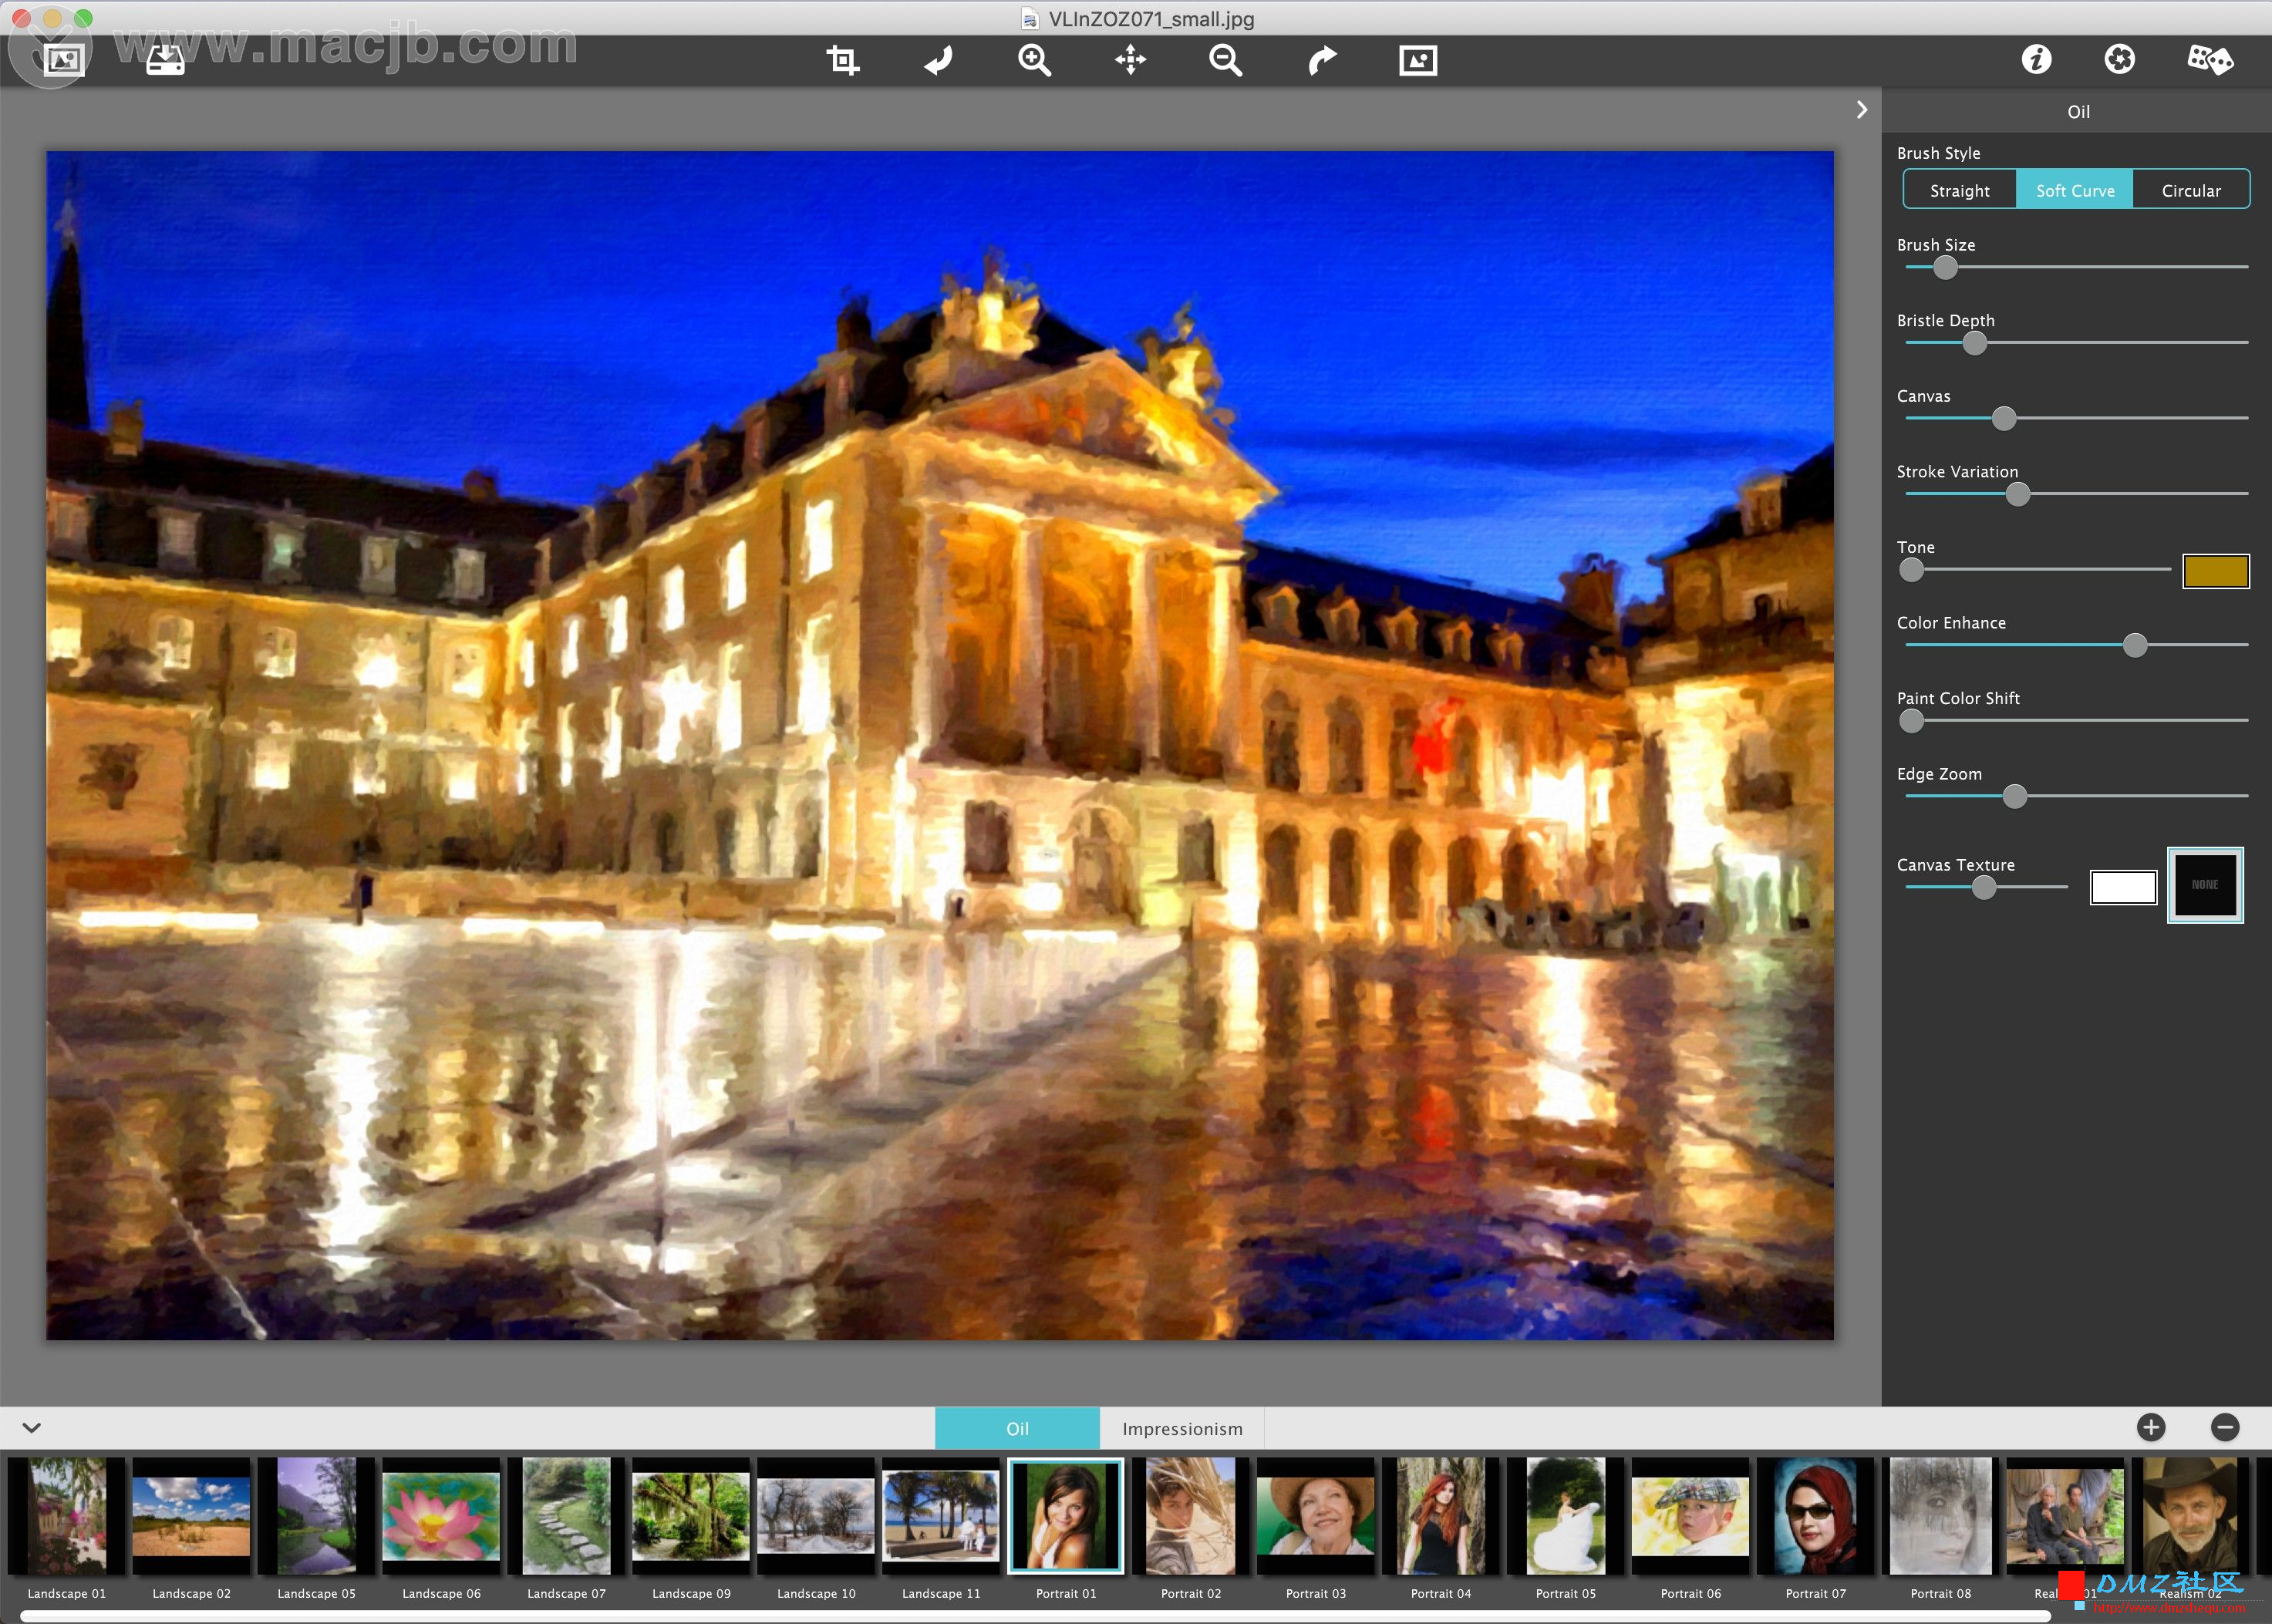Apply the Portrait 05 preset
The width and height of the screenshot is (2272, 1624).
[x=1566, y=1516]
